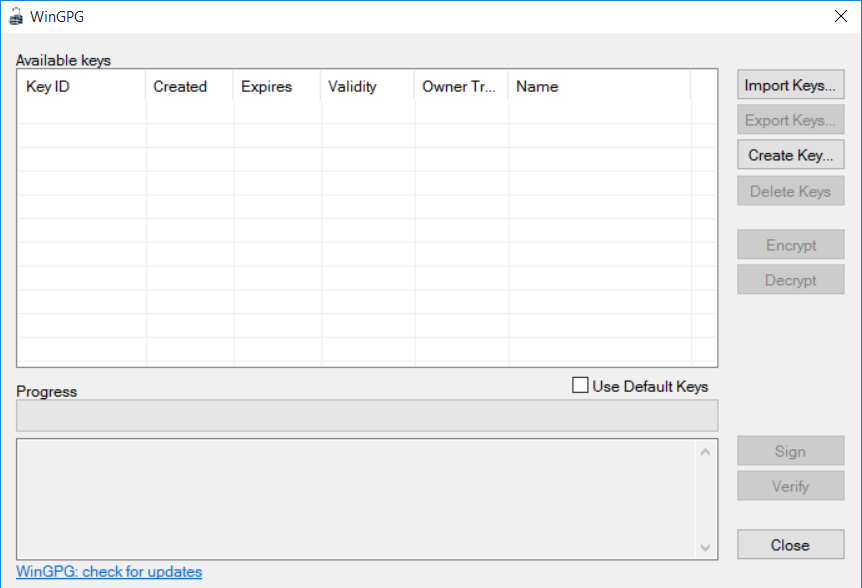
Task: Sort by Key ID column header
Action: pos(82,87)
